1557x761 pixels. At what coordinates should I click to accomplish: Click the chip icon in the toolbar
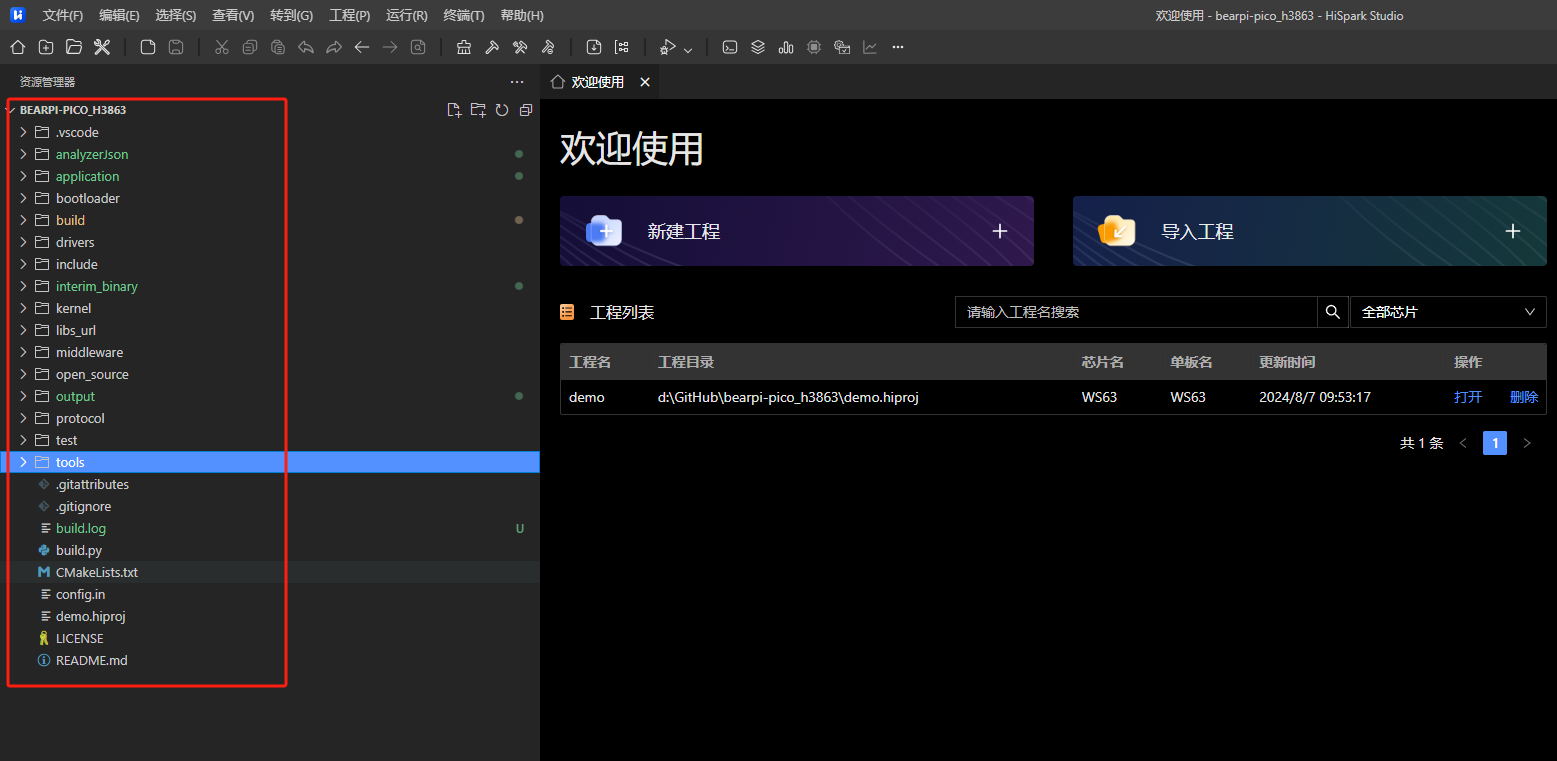click(814, 47)
